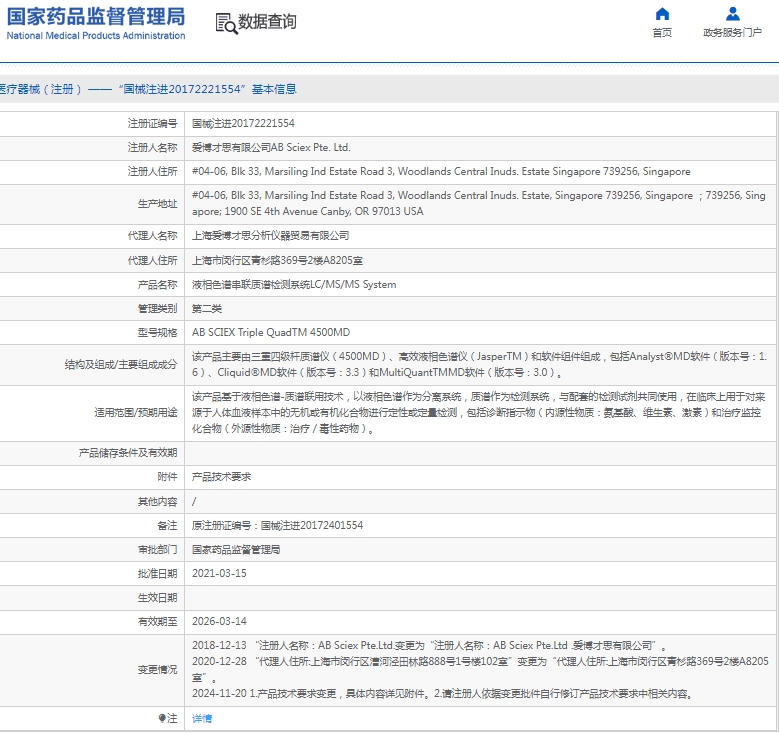Image resolution: width=779 pixels, height=734 pixels.
Task: Click the 批准日期 row label
Action: 157,574
